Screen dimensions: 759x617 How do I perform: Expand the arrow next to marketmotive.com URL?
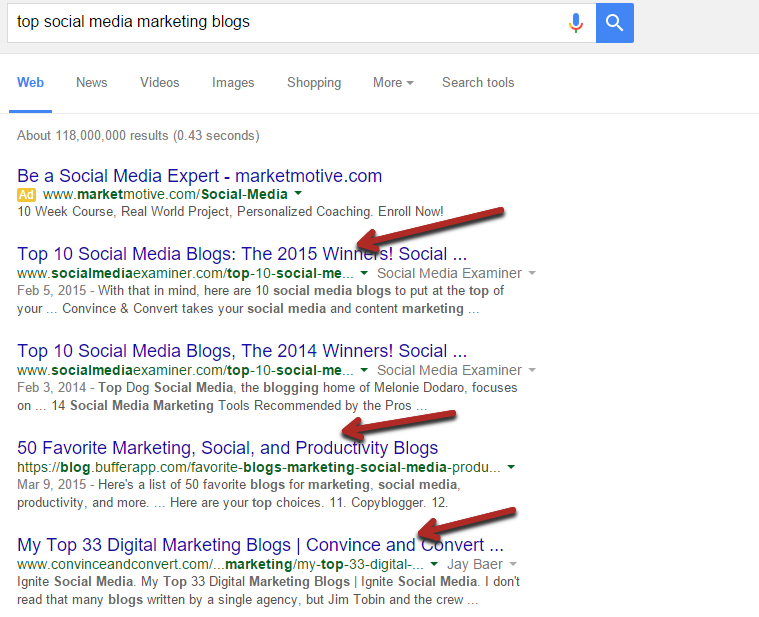click(x=298, y=194)
